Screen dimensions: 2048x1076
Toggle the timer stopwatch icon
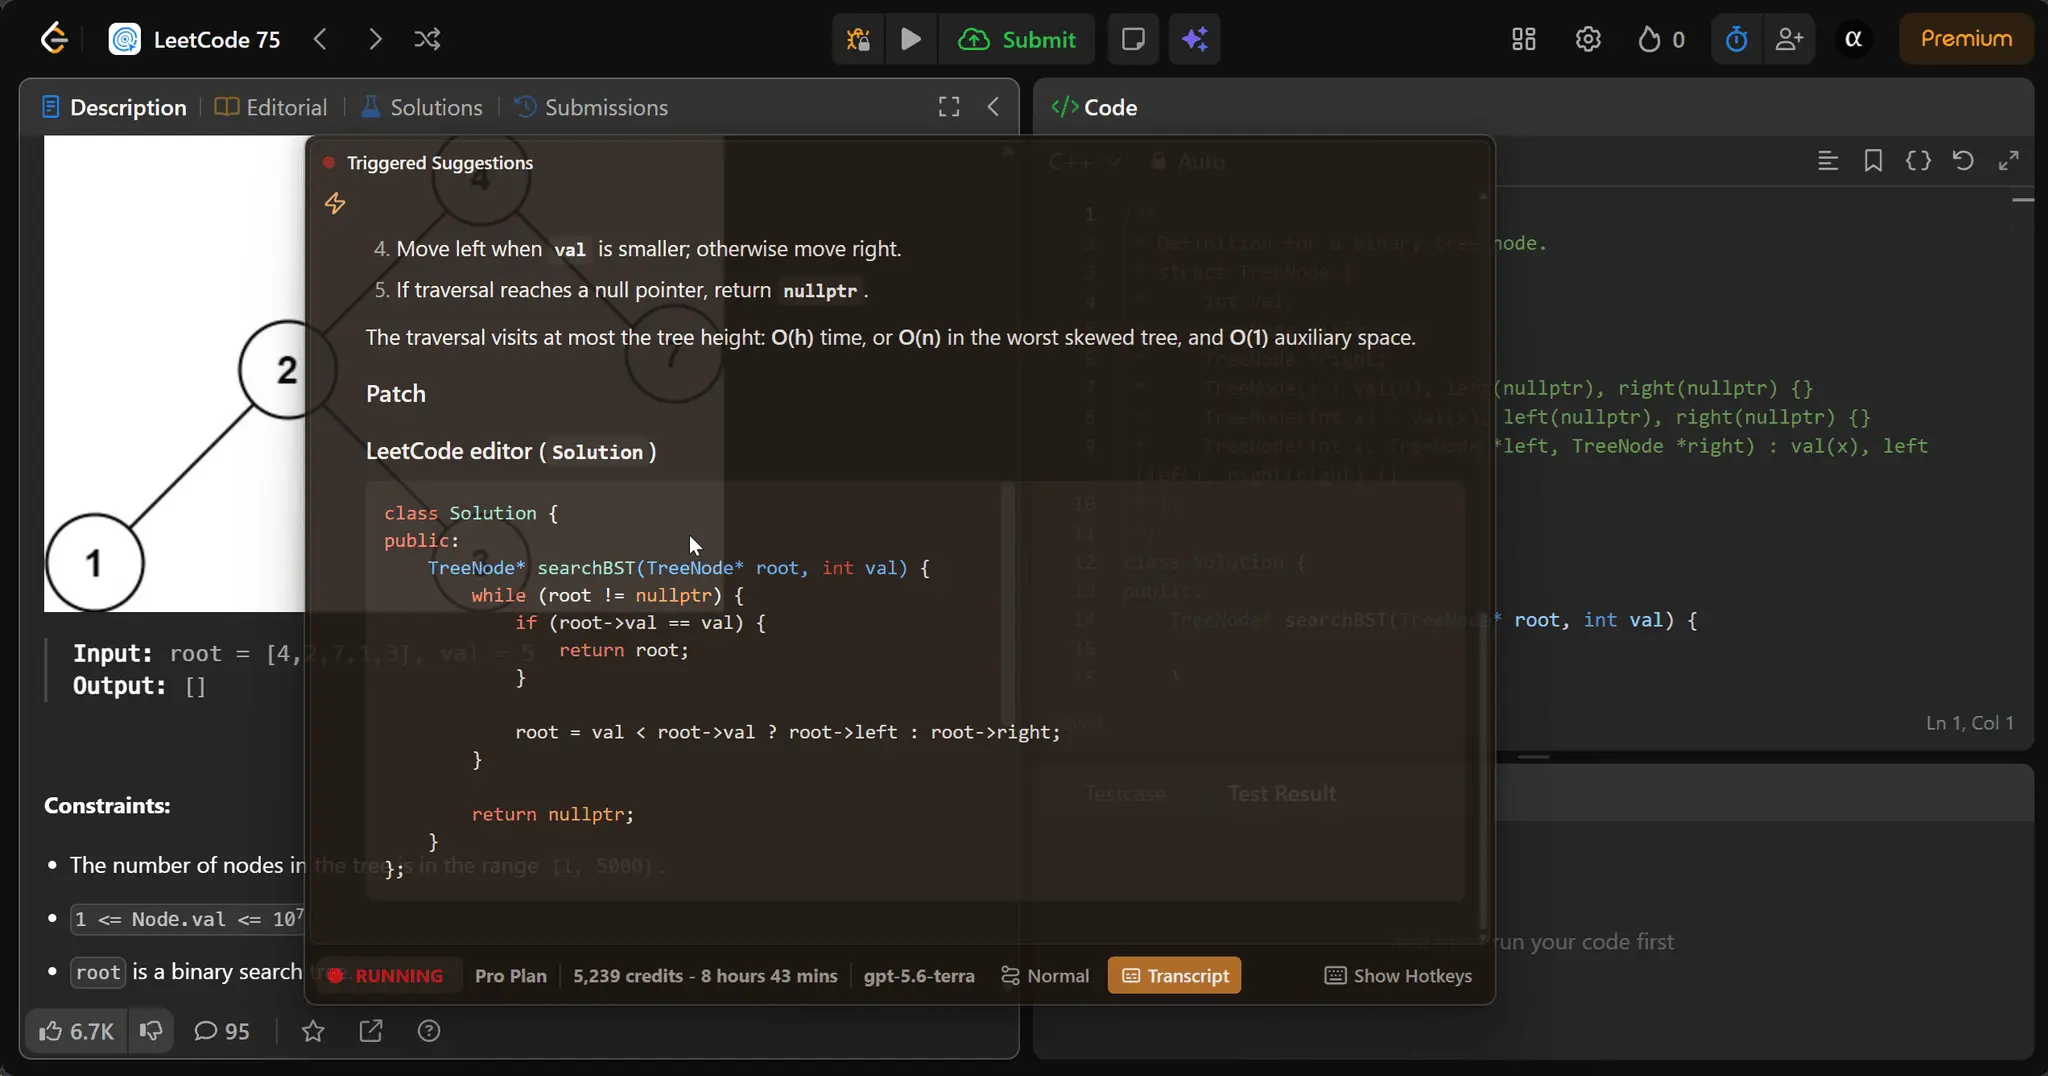(x=1737, y=39)
